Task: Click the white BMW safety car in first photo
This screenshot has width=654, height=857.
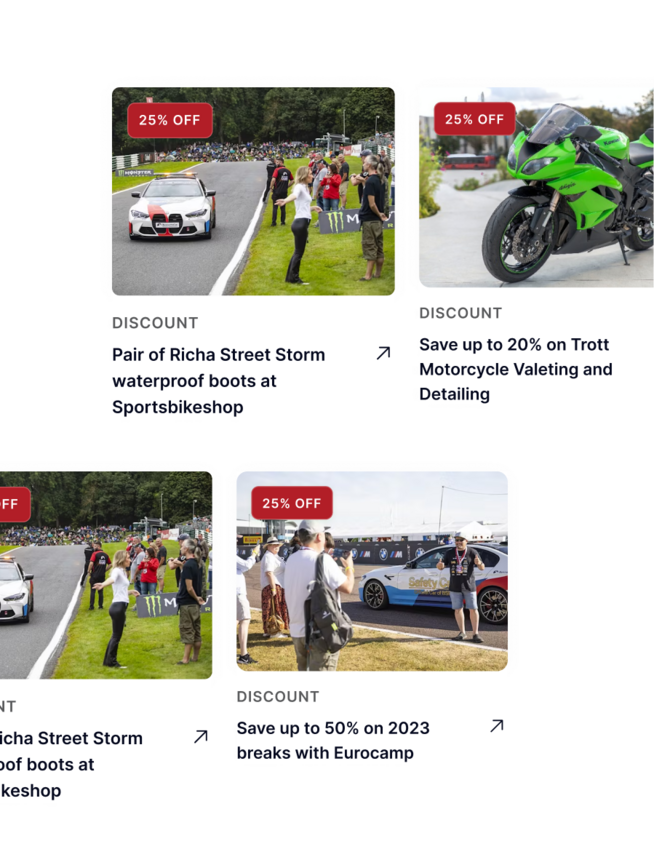Action: 172,208
